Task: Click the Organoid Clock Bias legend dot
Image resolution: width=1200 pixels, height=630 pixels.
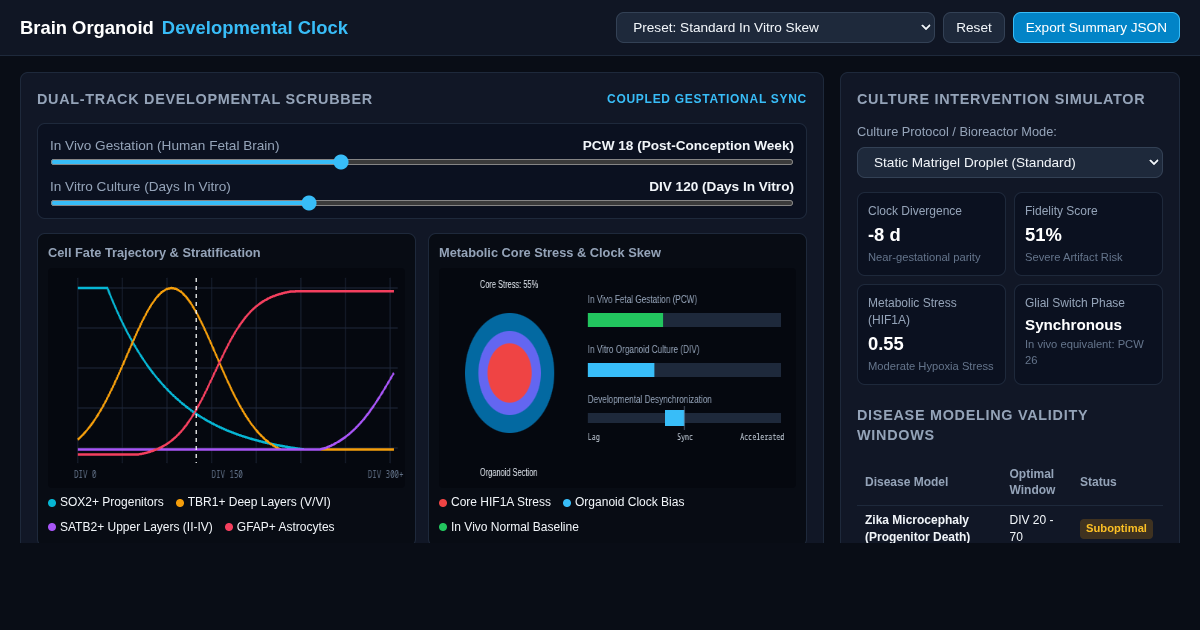Action: tap(567, 503)
